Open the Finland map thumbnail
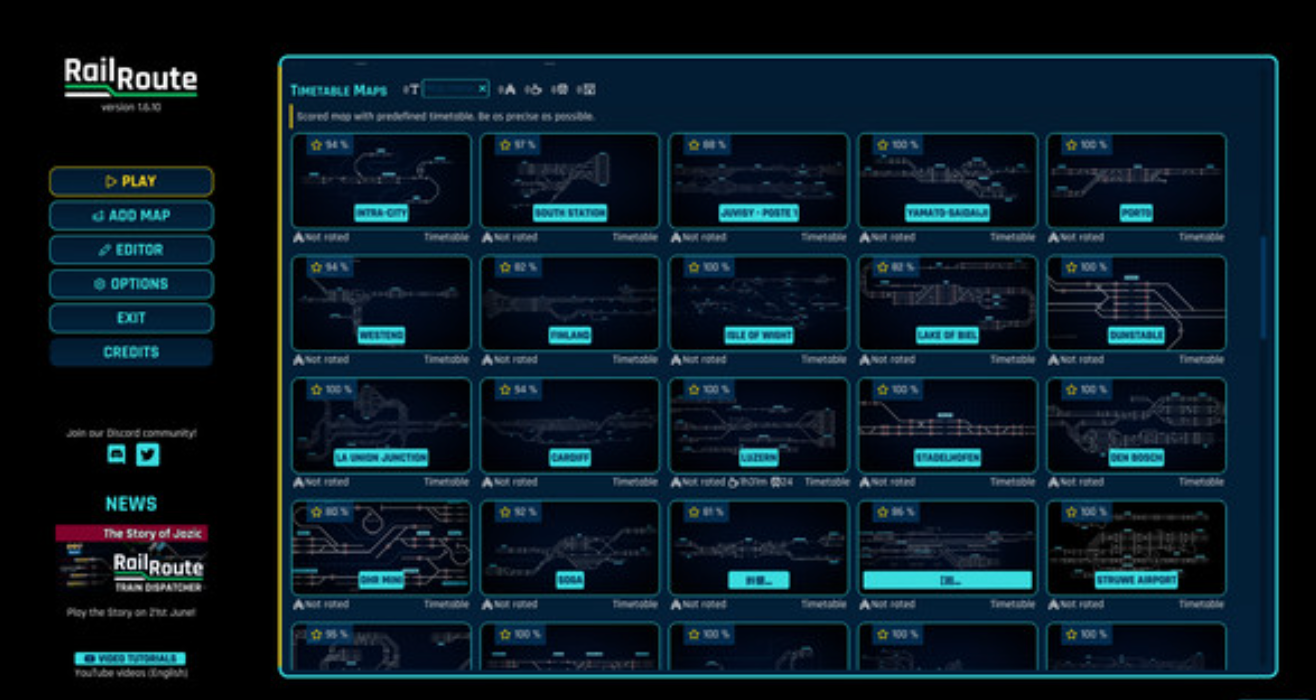1316x700 pixels. tap(570, 303)
